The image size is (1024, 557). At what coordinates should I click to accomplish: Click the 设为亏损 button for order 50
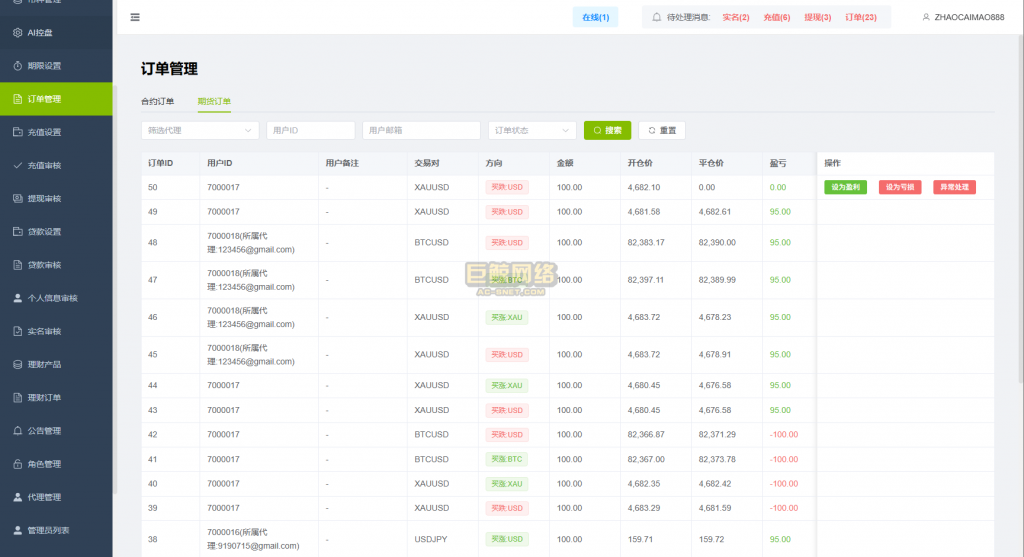coord(900,187)
